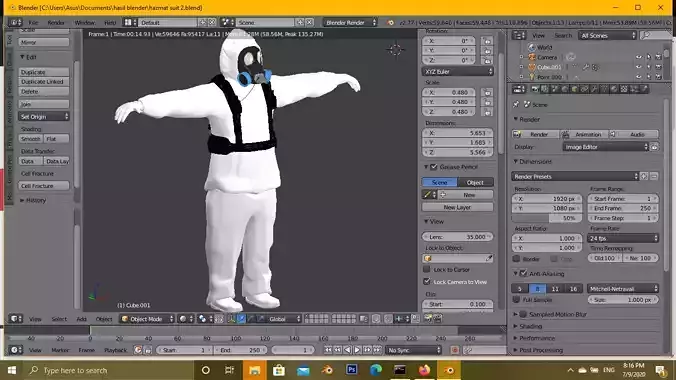
Task: Click the Animation render button
Action: [583, 134]
